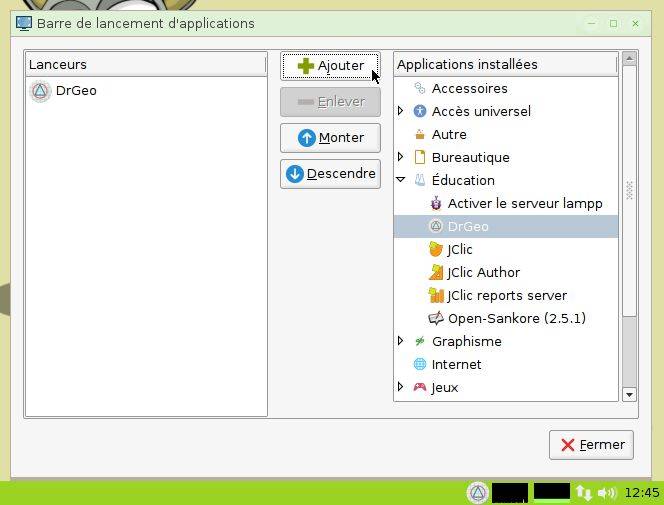Select the JClic entry label

460,249
